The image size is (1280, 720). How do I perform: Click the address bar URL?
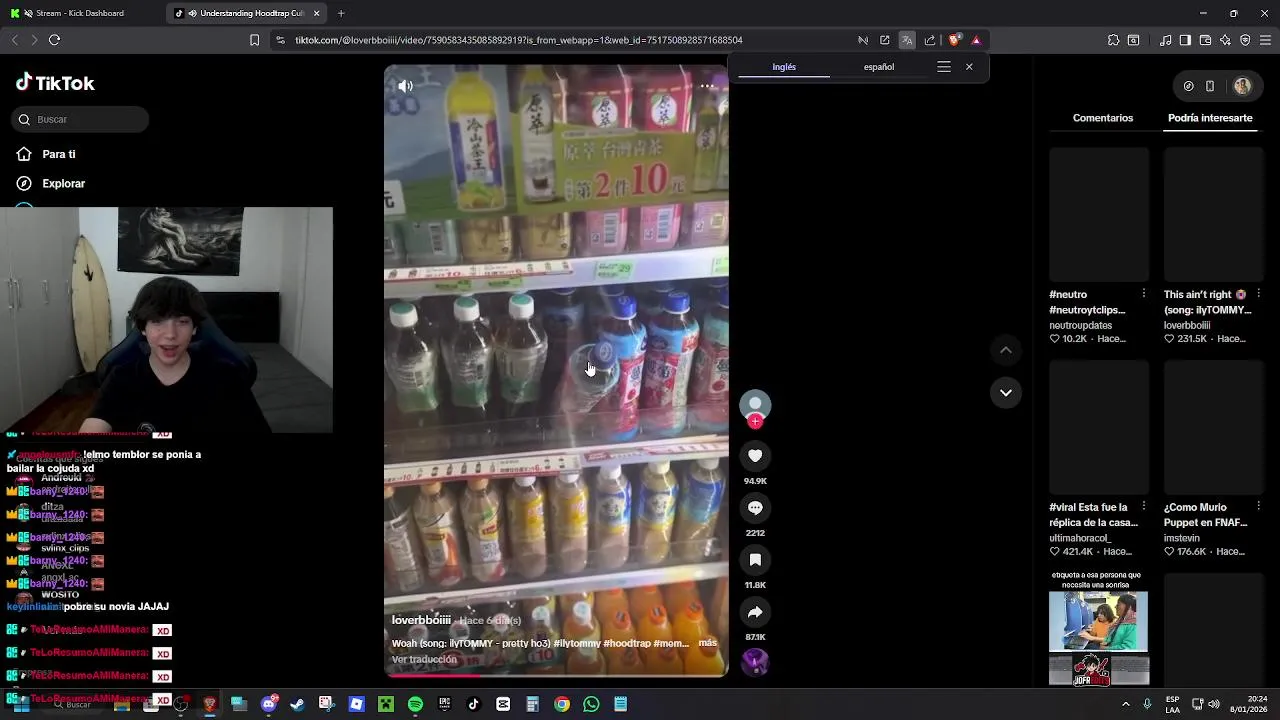click(x=518, y=40)
